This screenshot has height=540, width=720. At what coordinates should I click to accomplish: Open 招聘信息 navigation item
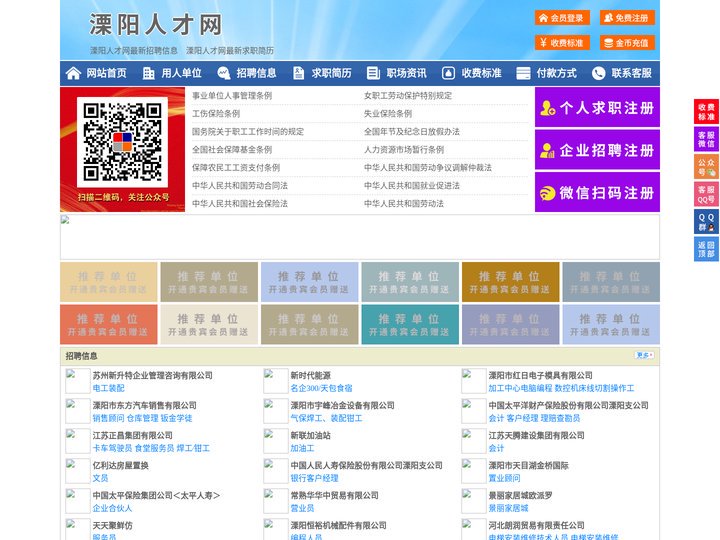256,73
